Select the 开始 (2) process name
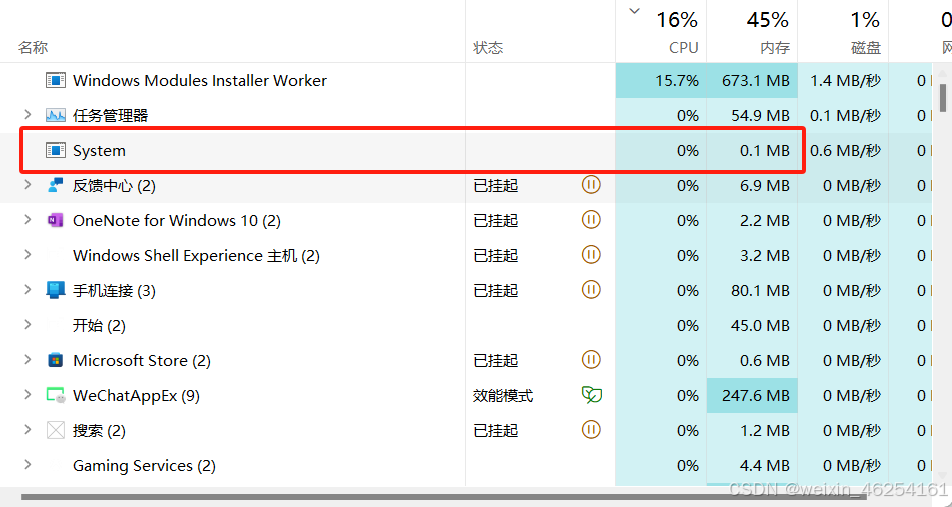Viewport: 952px width, 507px height. tap(99, 326)
